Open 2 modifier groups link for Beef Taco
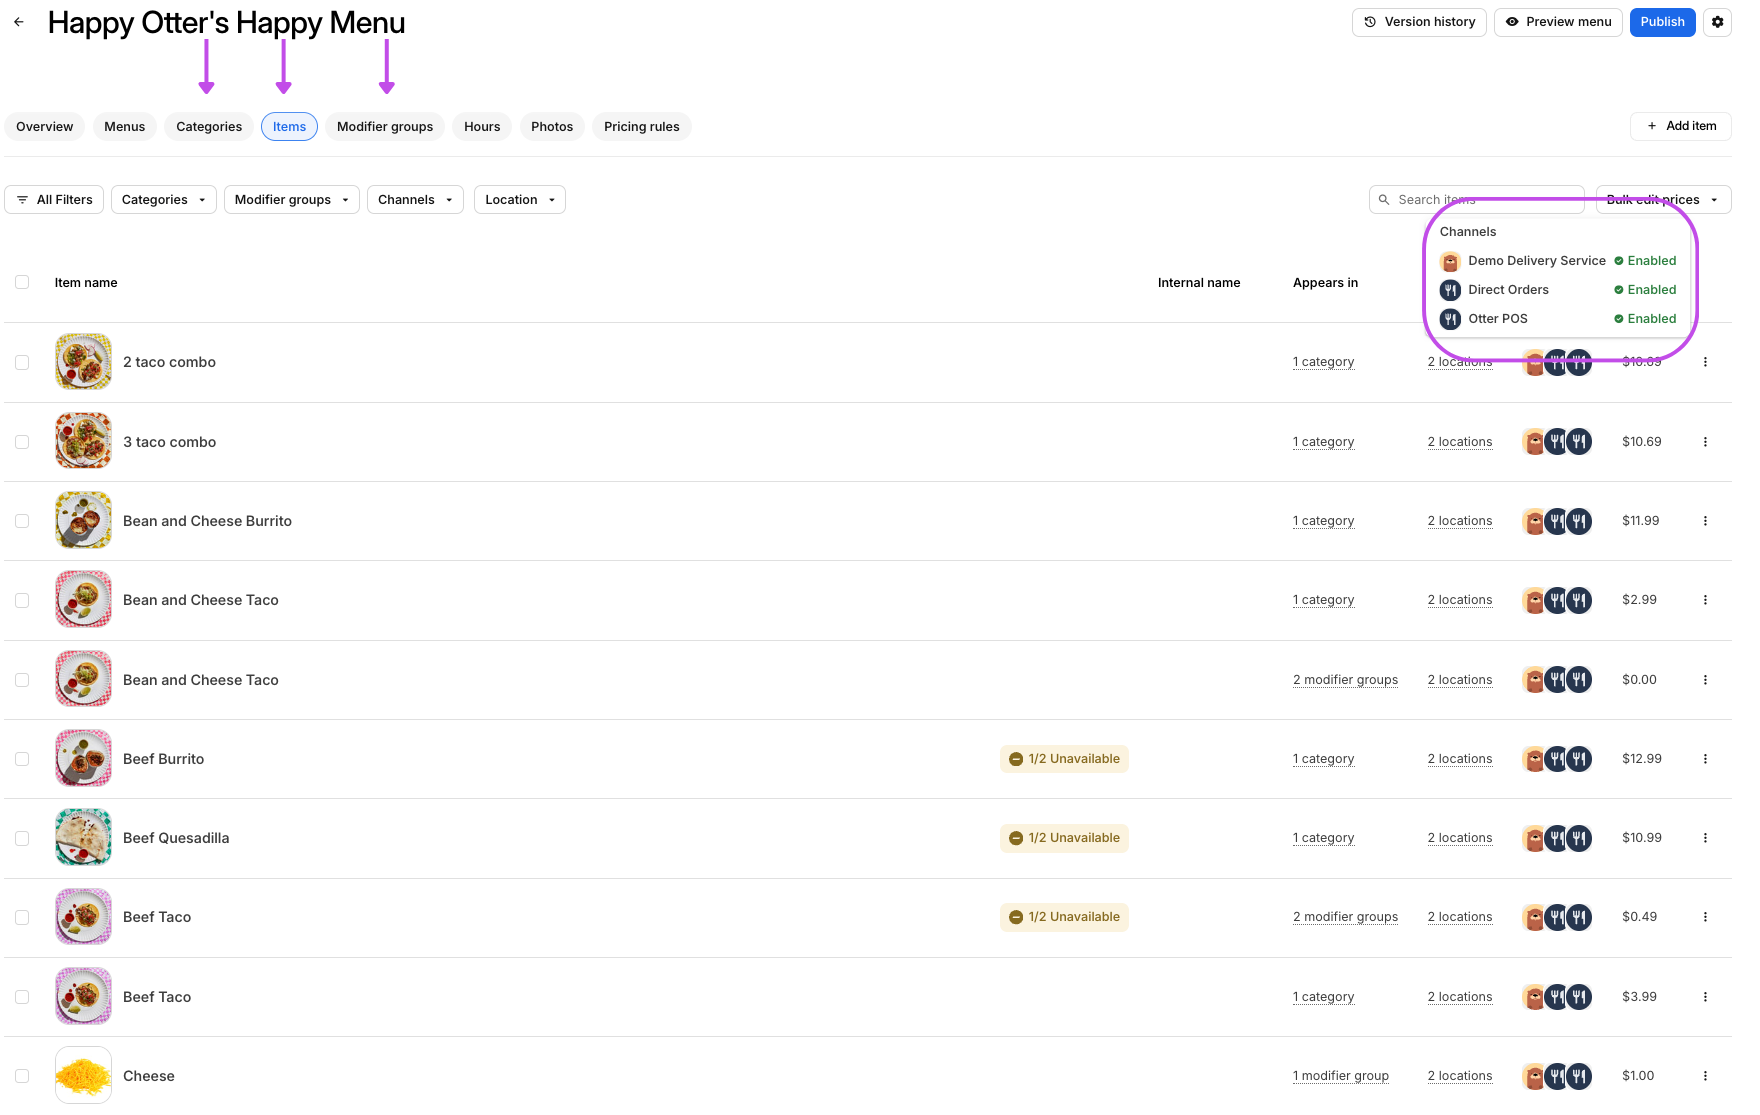The height and width of the screenshot is (1115, 1760). (x=1345, y=917)
